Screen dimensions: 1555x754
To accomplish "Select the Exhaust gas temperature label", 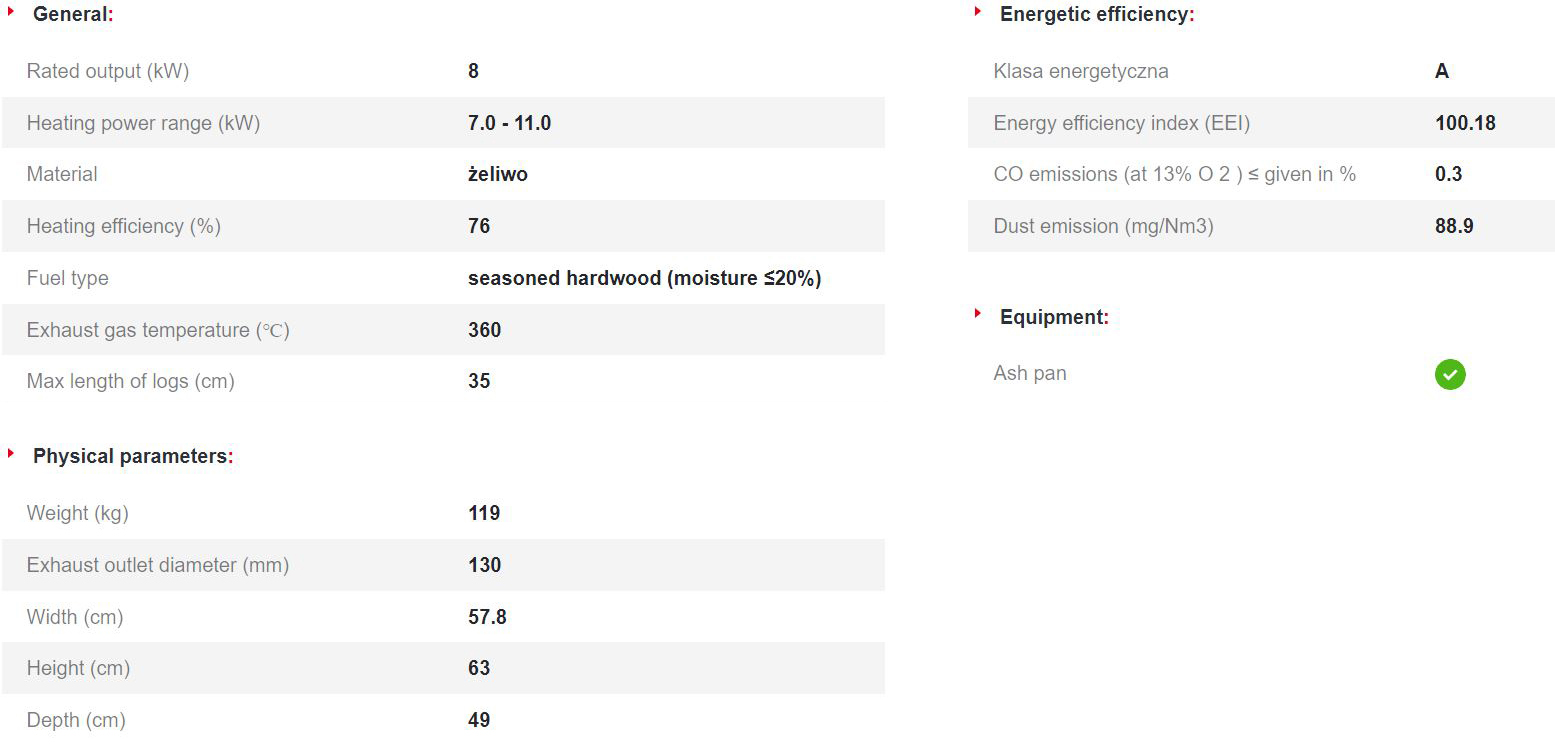I will 158,330.
